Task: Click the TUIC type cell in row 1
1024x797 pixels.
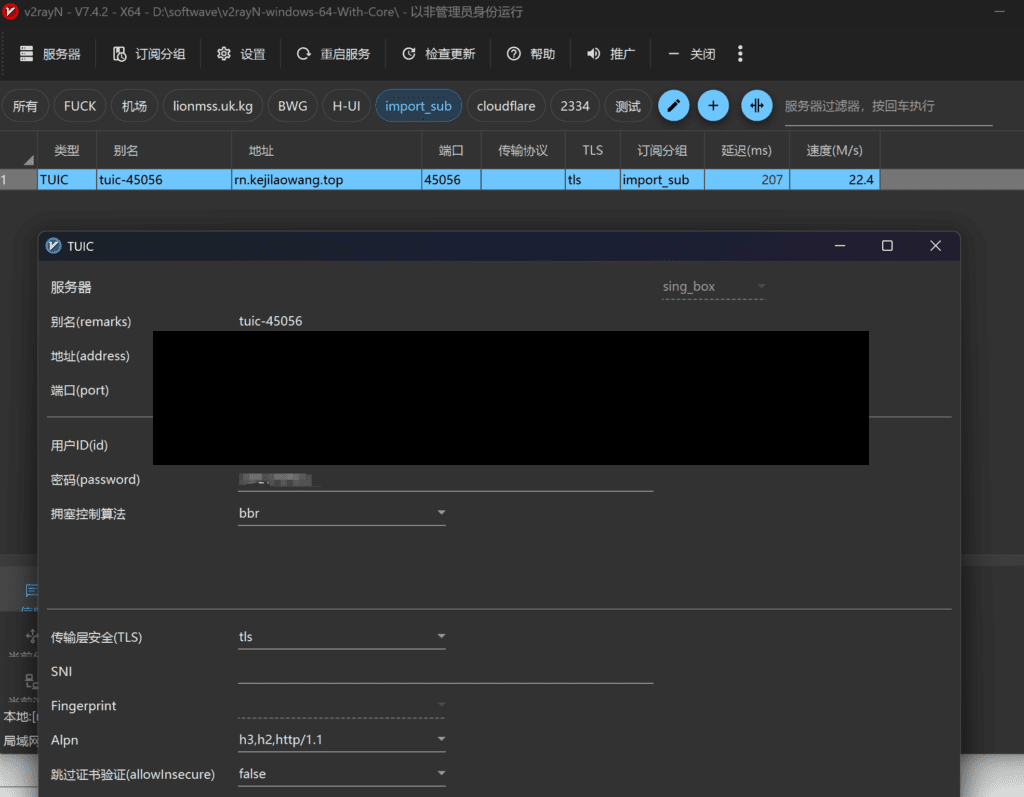Action: 67,180
